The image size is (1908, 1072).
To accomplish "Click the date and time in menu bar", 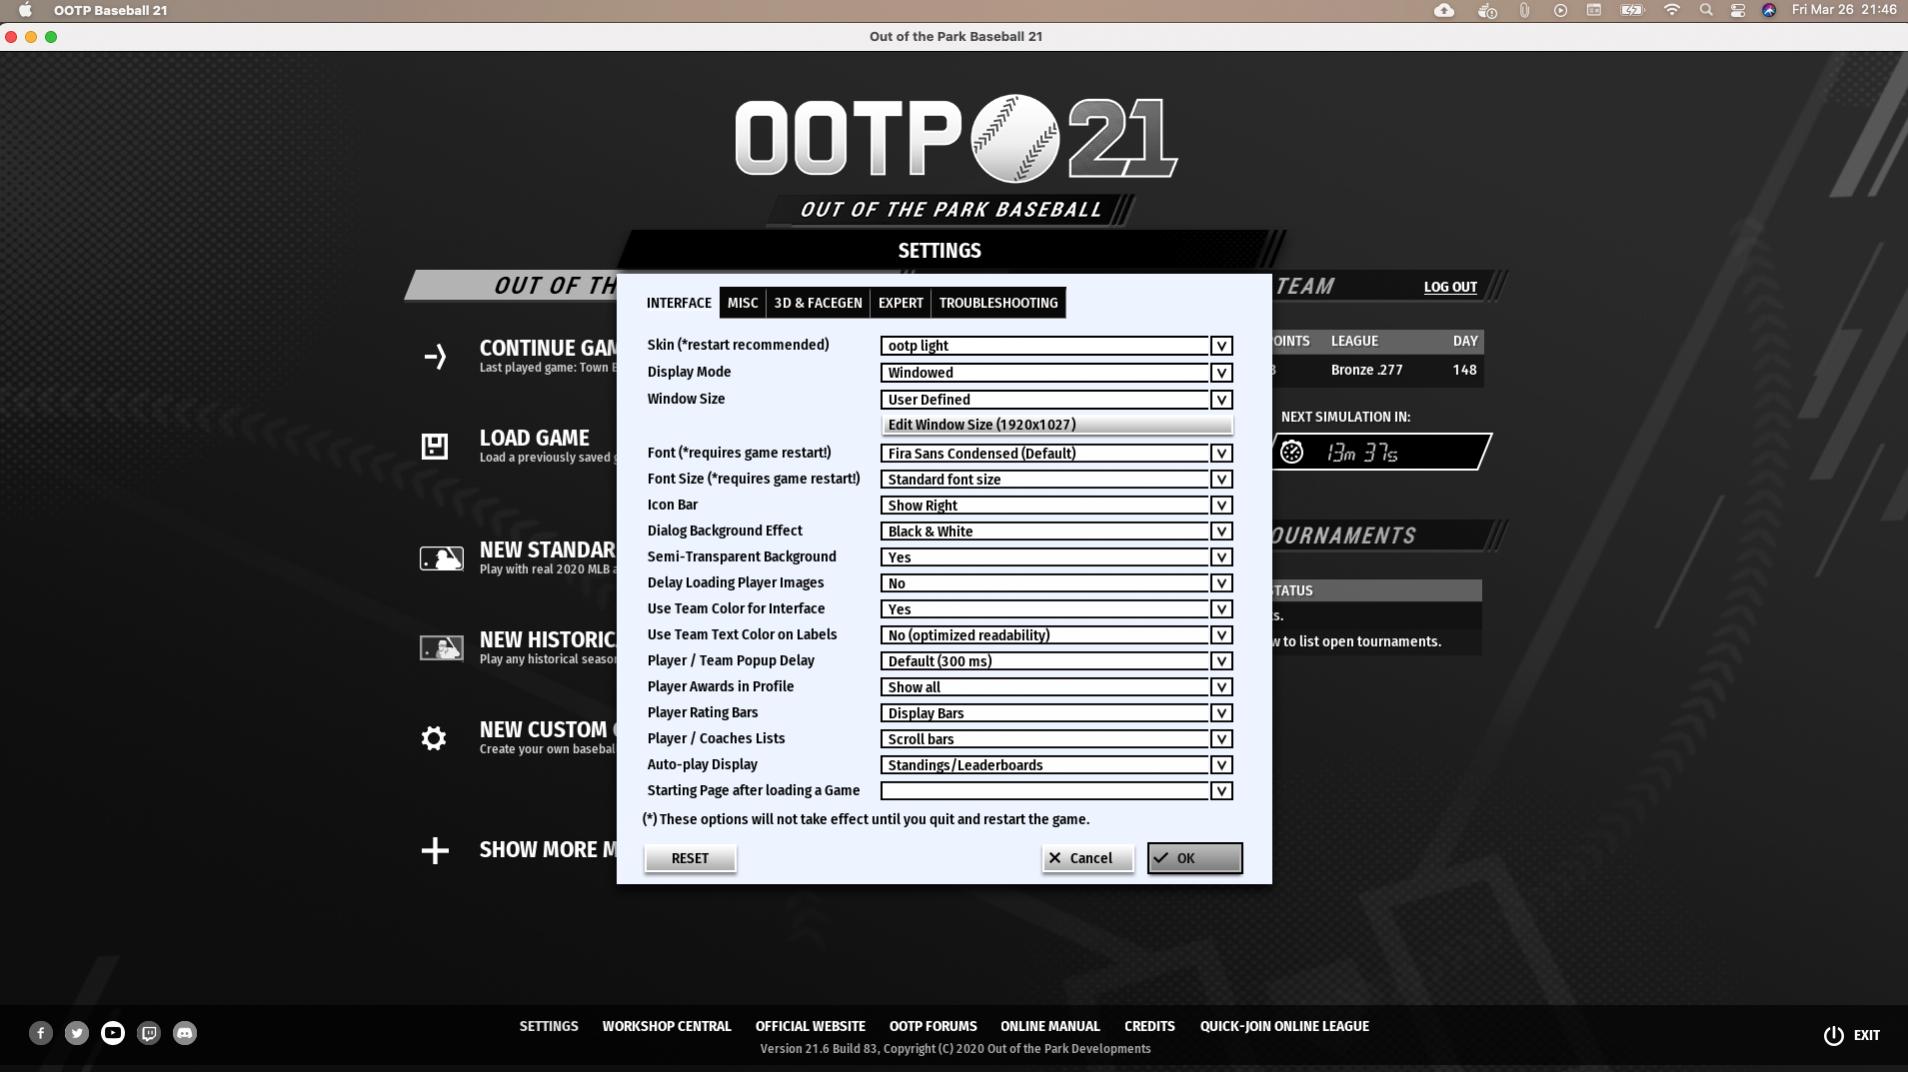I will pos(1844,10).
